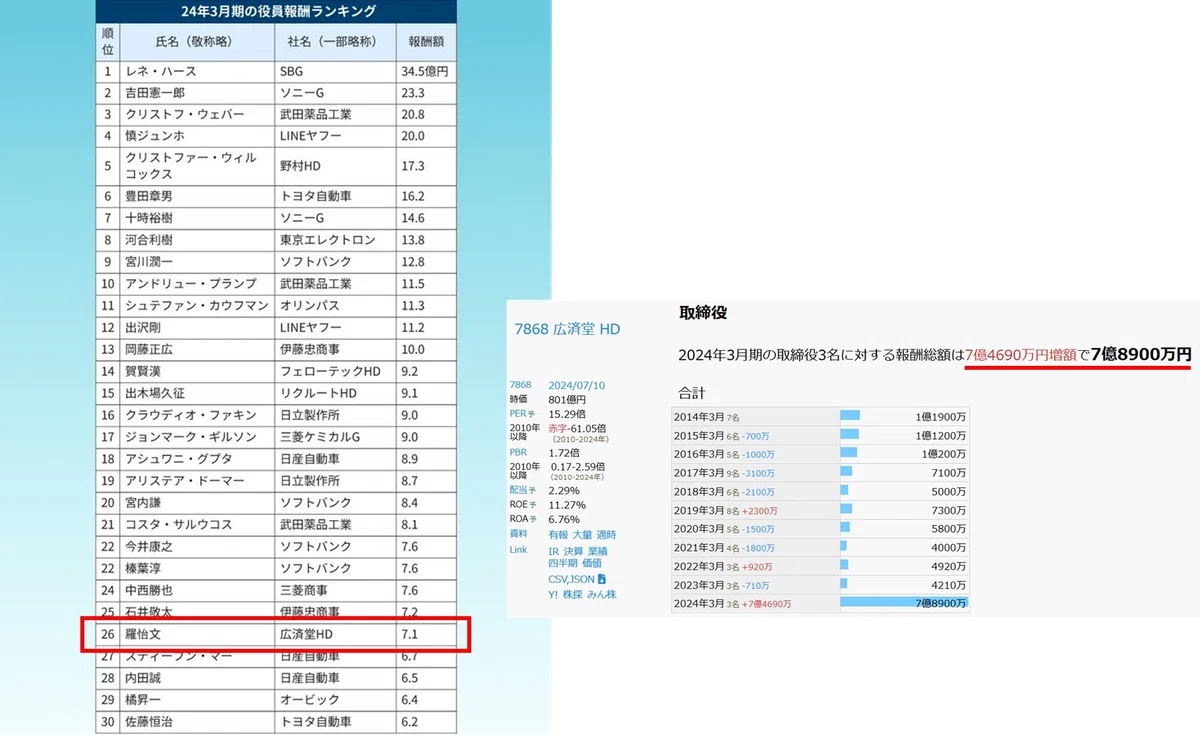Screen dimensions: 1200x735
Task: Click the 2017年3月 row showing 7100万
Action: tap(820, 471)
